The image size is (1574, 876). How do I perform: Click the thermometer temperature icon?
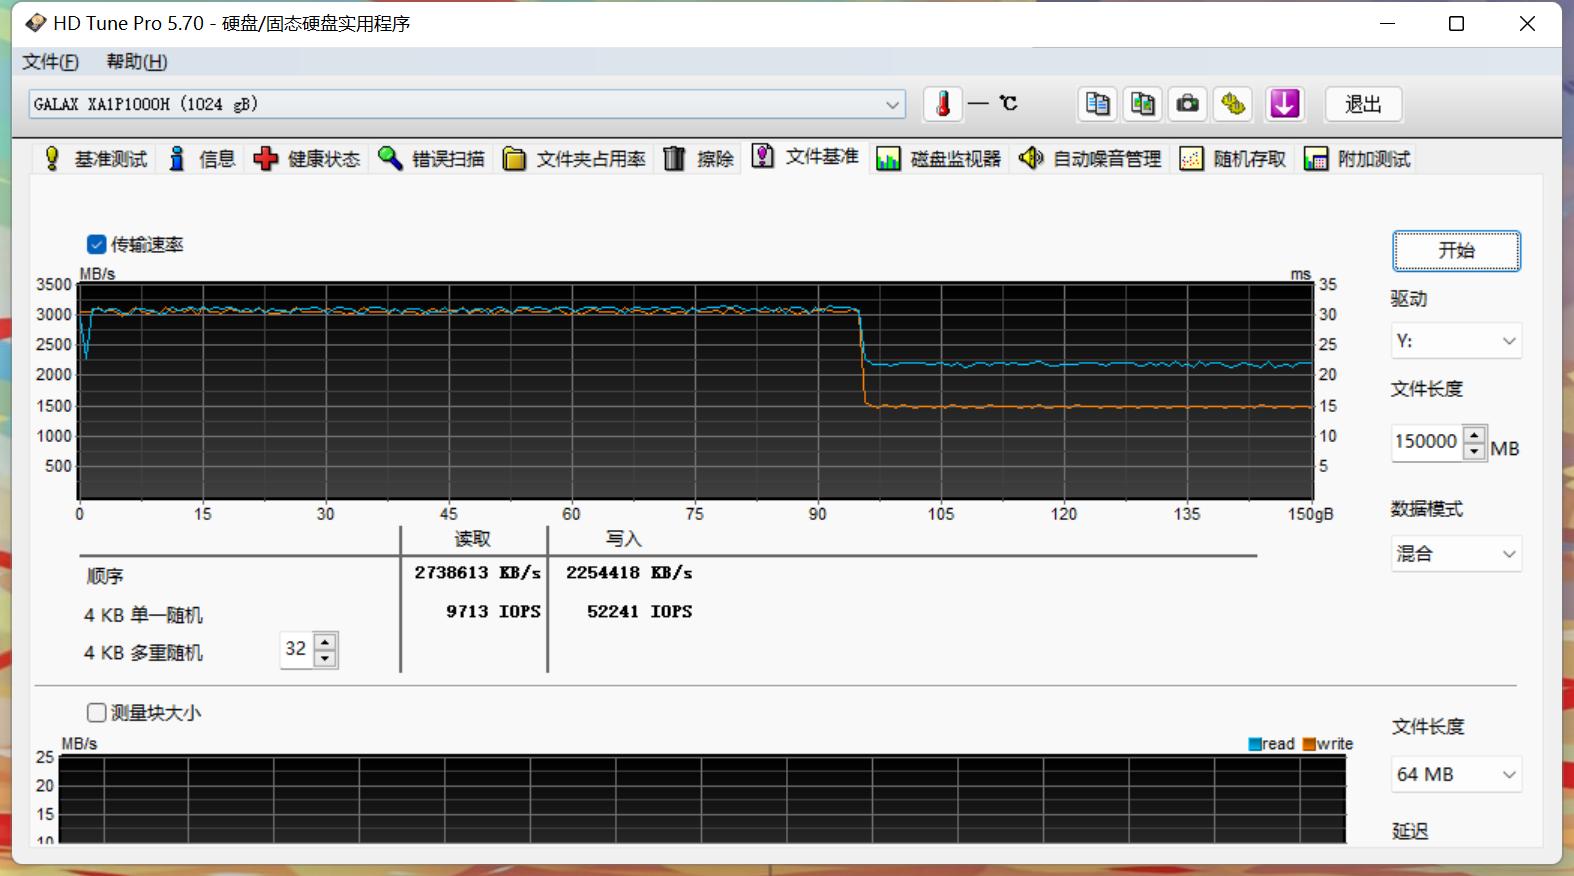[x=942, y=104]
